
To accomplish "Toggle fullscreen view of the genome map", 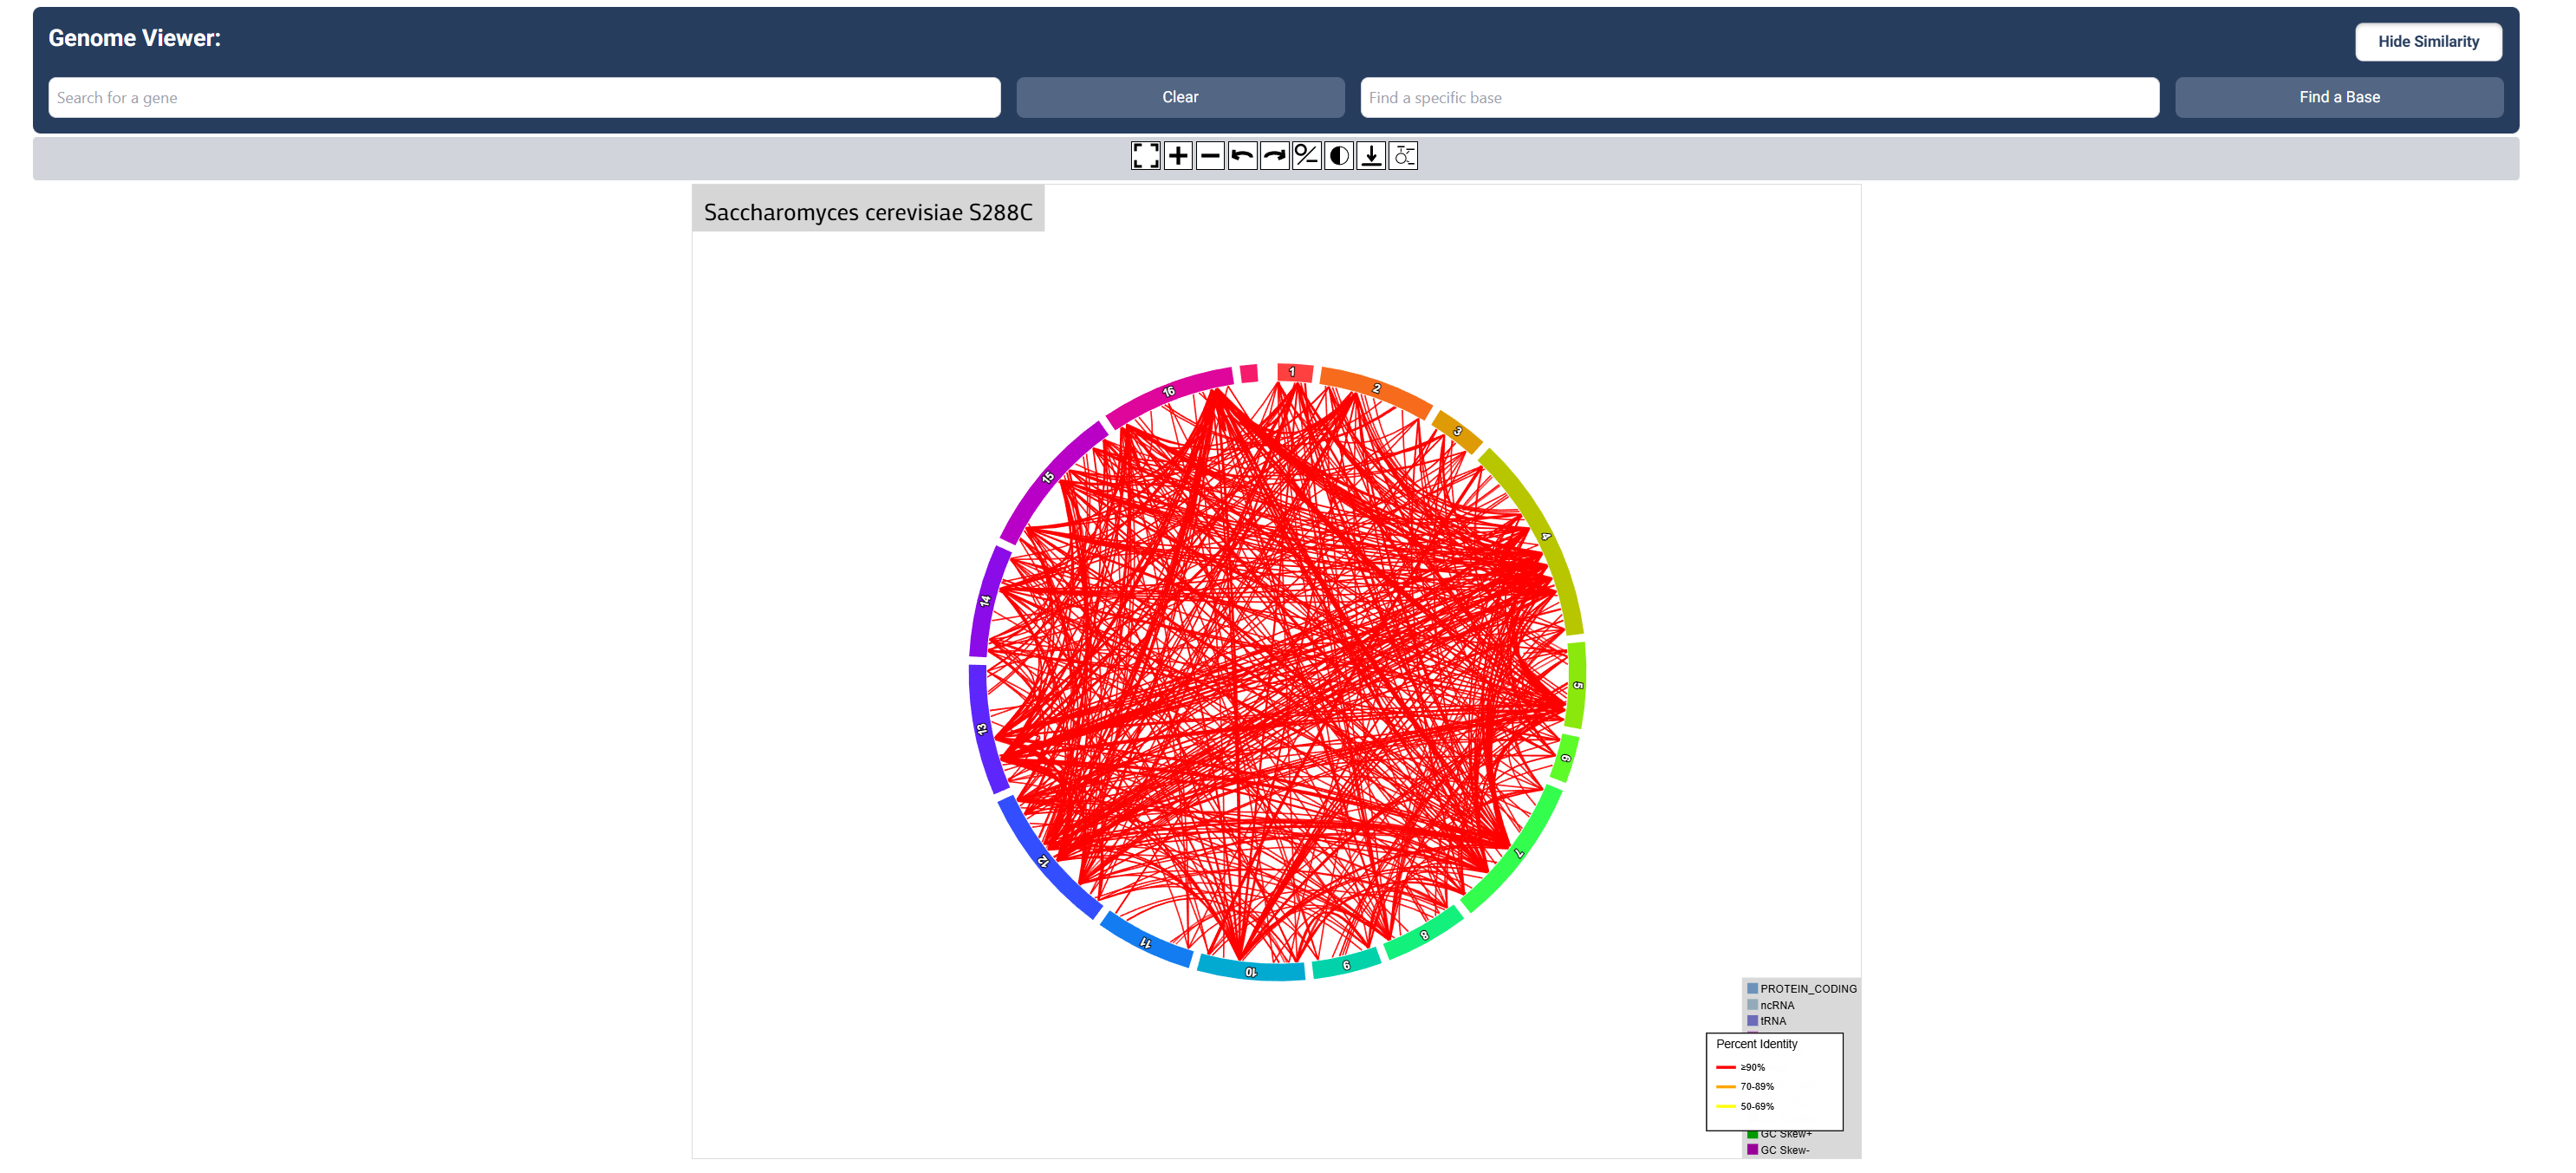I will [x=1145, y=155].
